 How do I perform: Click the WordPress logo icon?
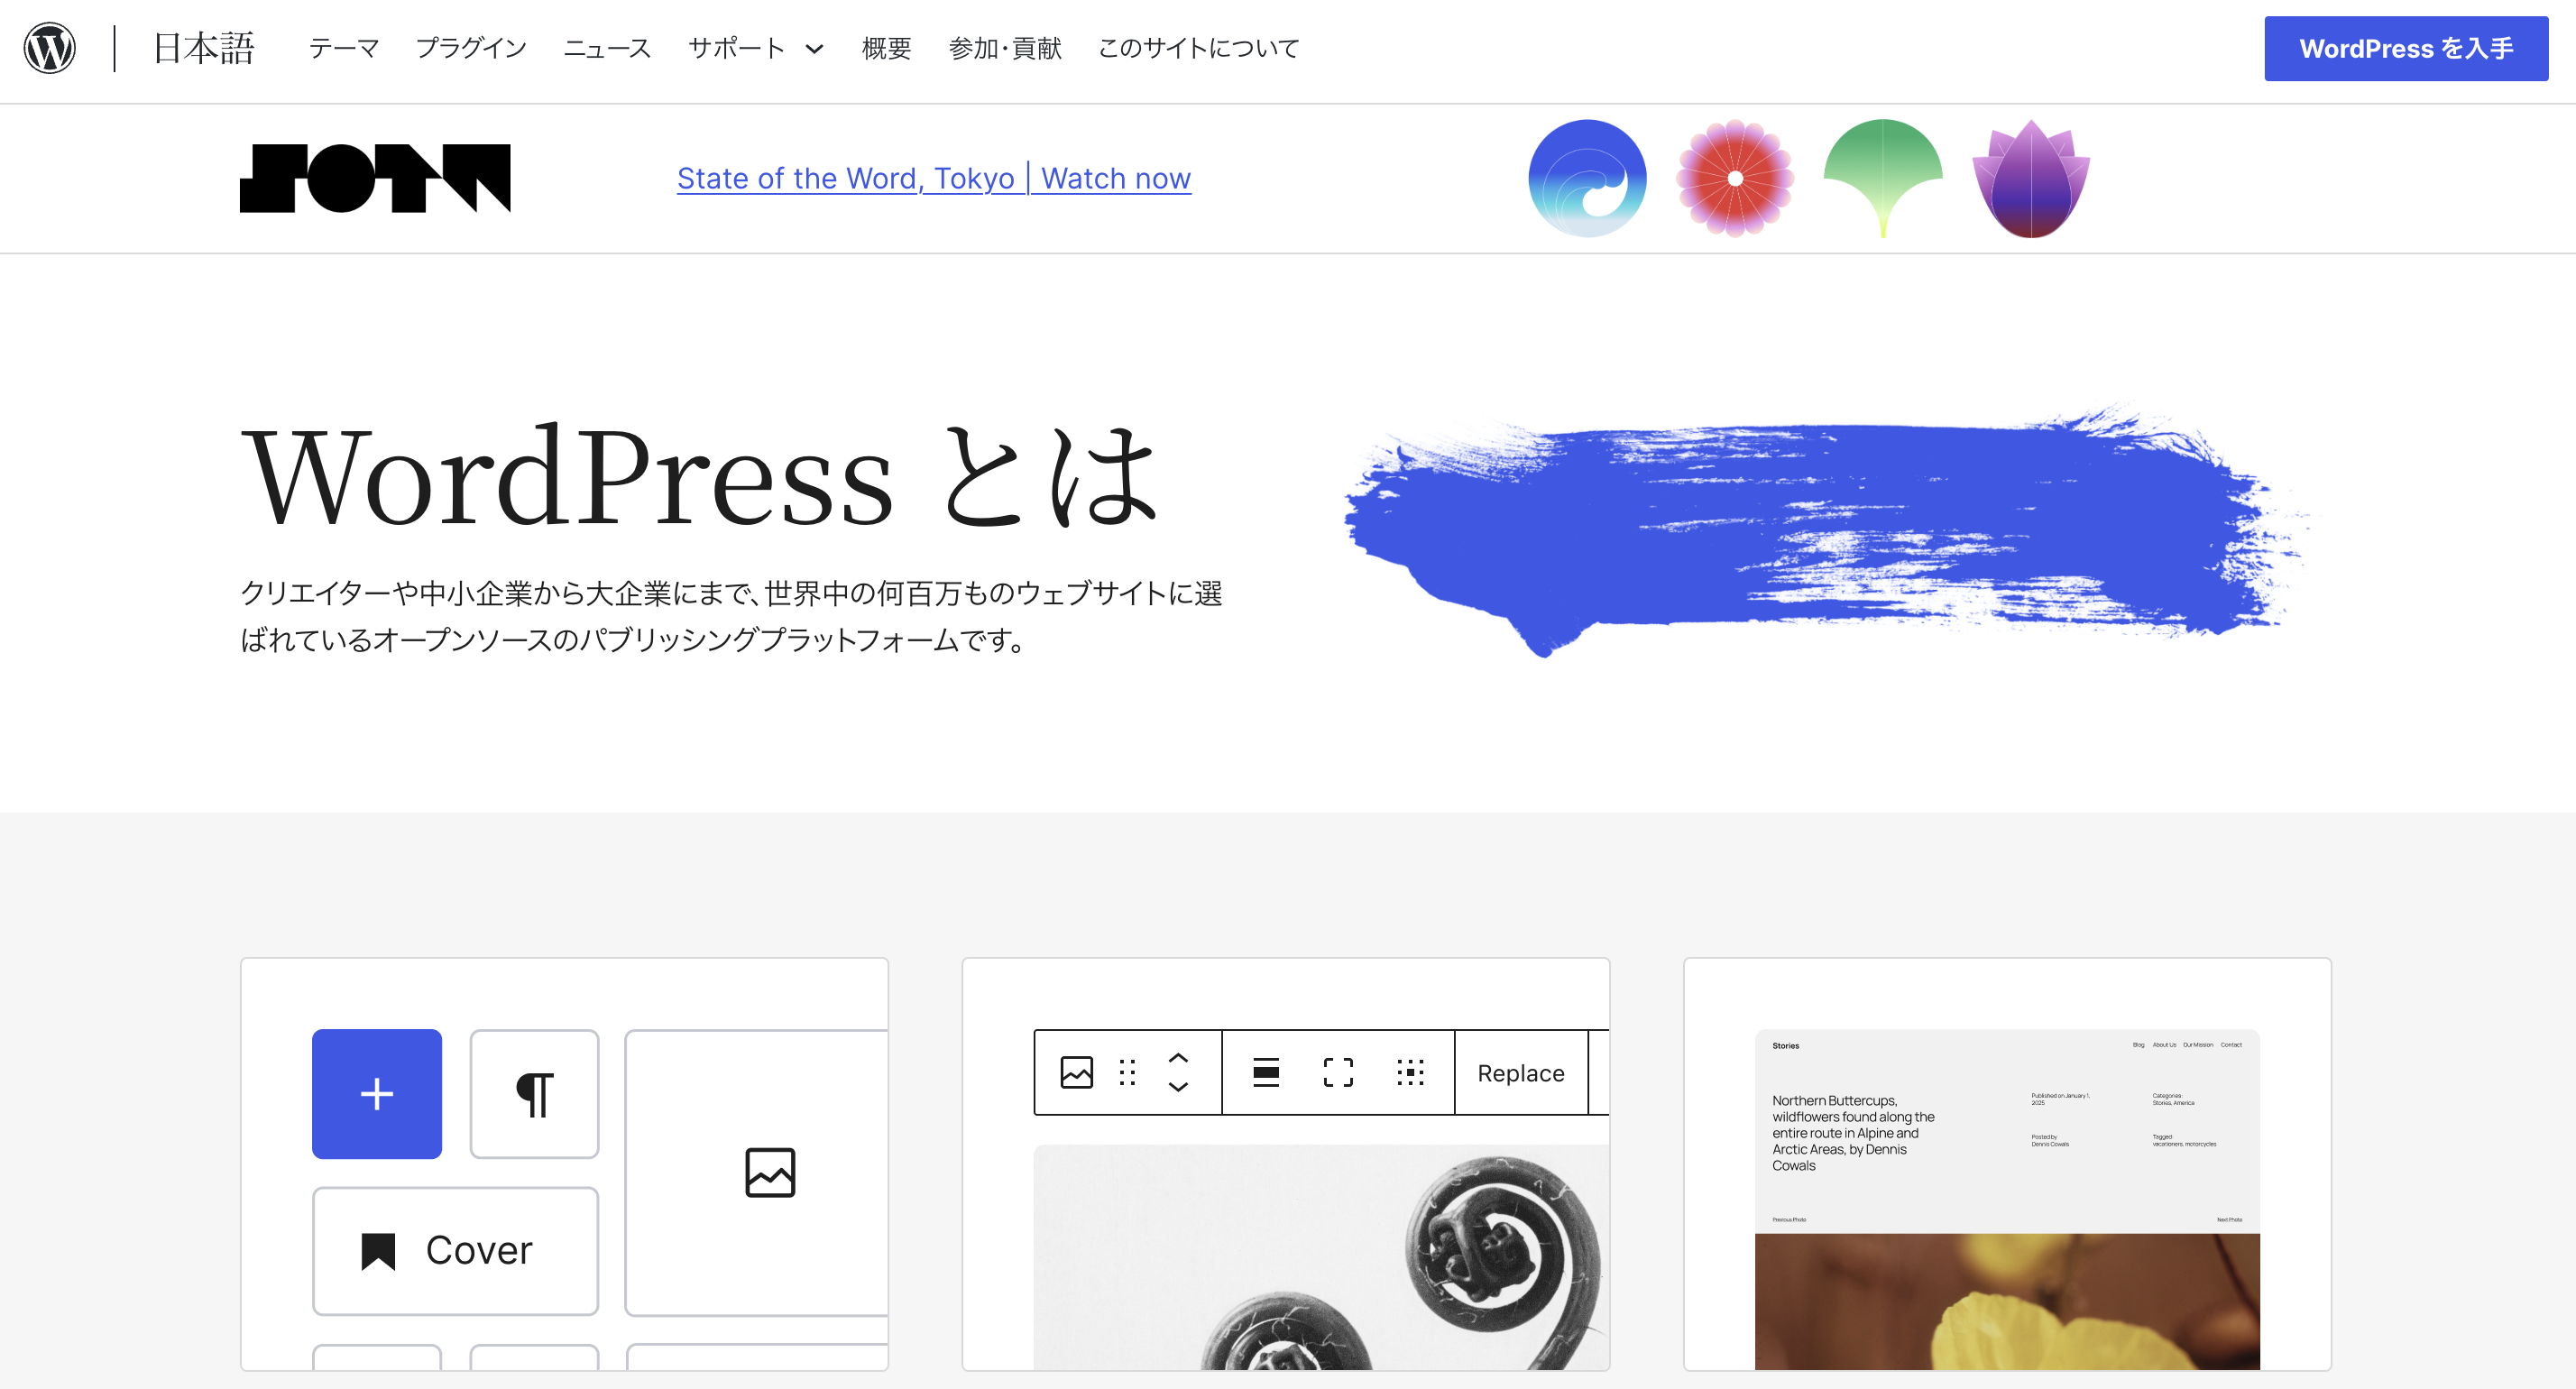pos(50,48)
